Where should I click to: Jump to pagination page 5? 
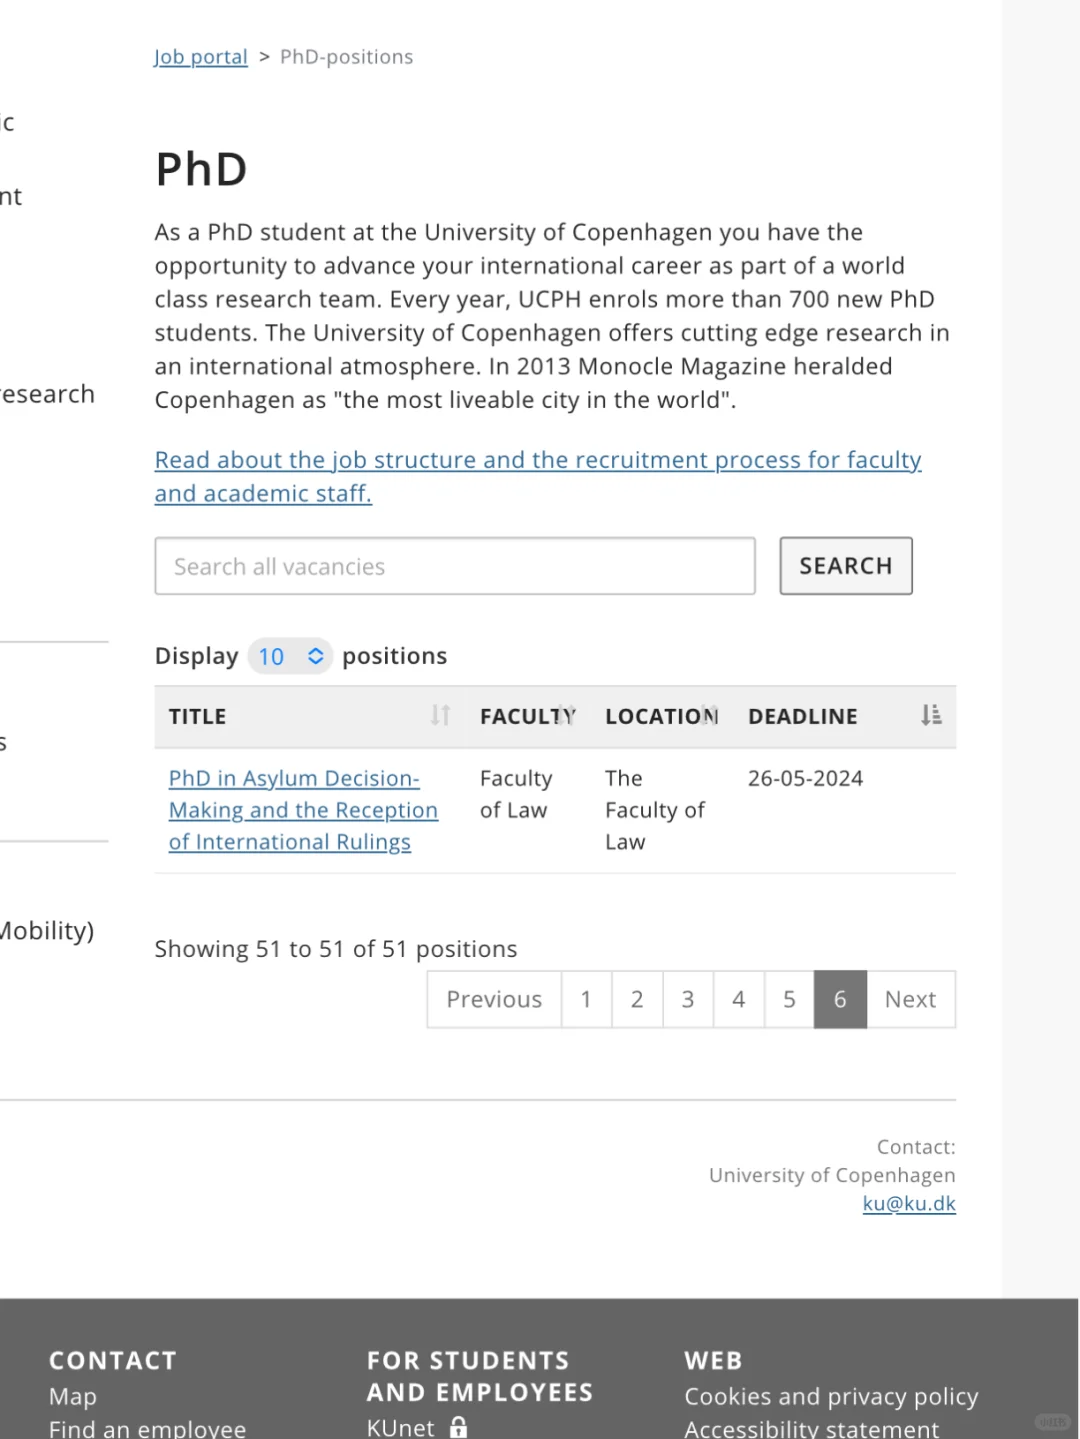[x=789, y=999]
